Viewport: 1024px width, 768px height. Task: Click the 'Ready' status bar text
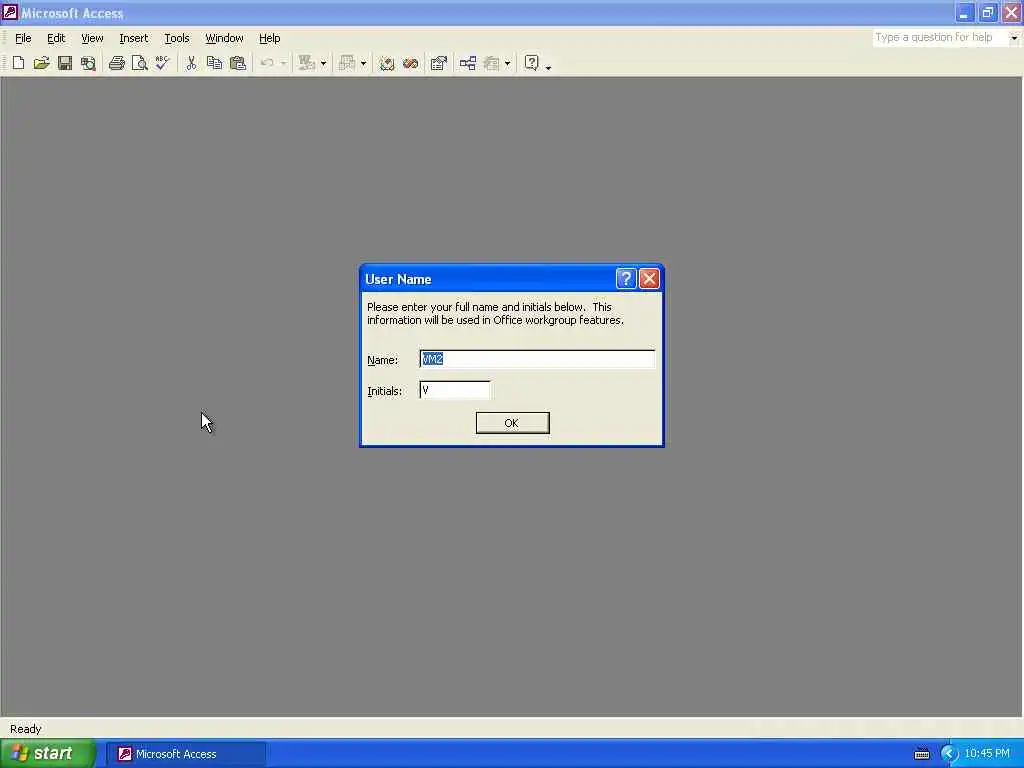pos(25,729)
